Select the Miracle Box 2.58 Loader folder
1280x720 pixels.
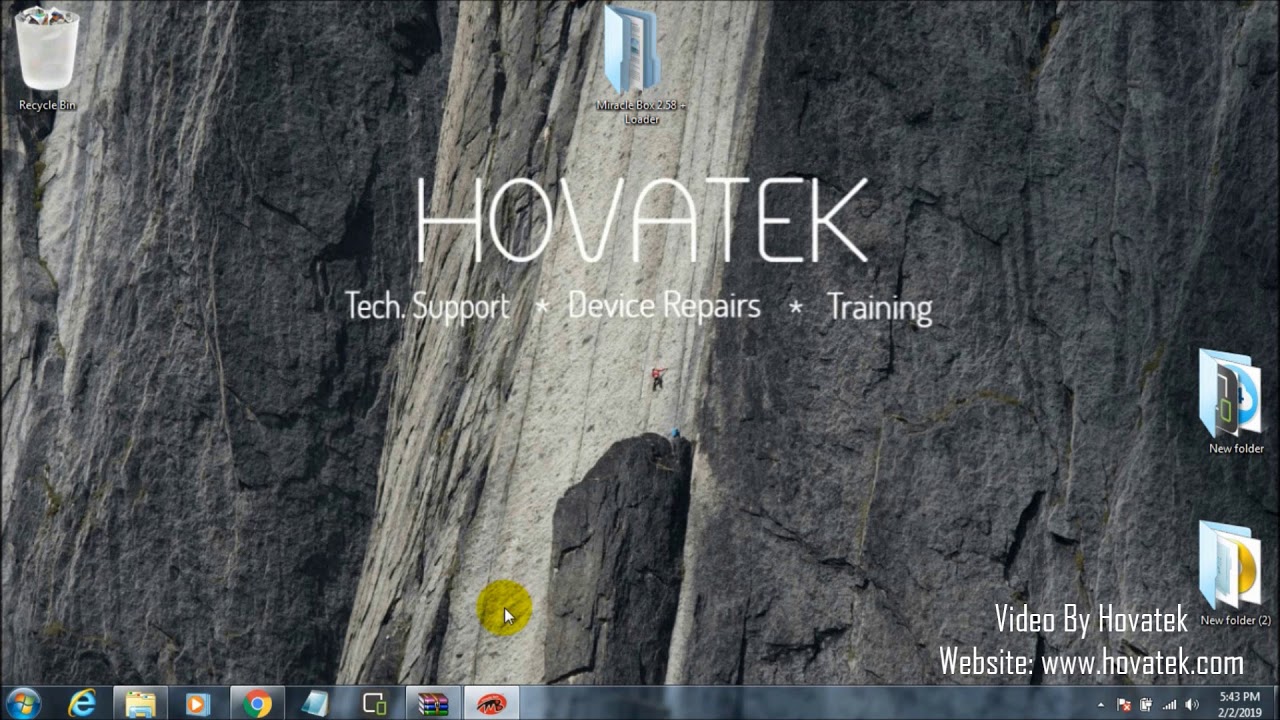(x=641, y=65)
